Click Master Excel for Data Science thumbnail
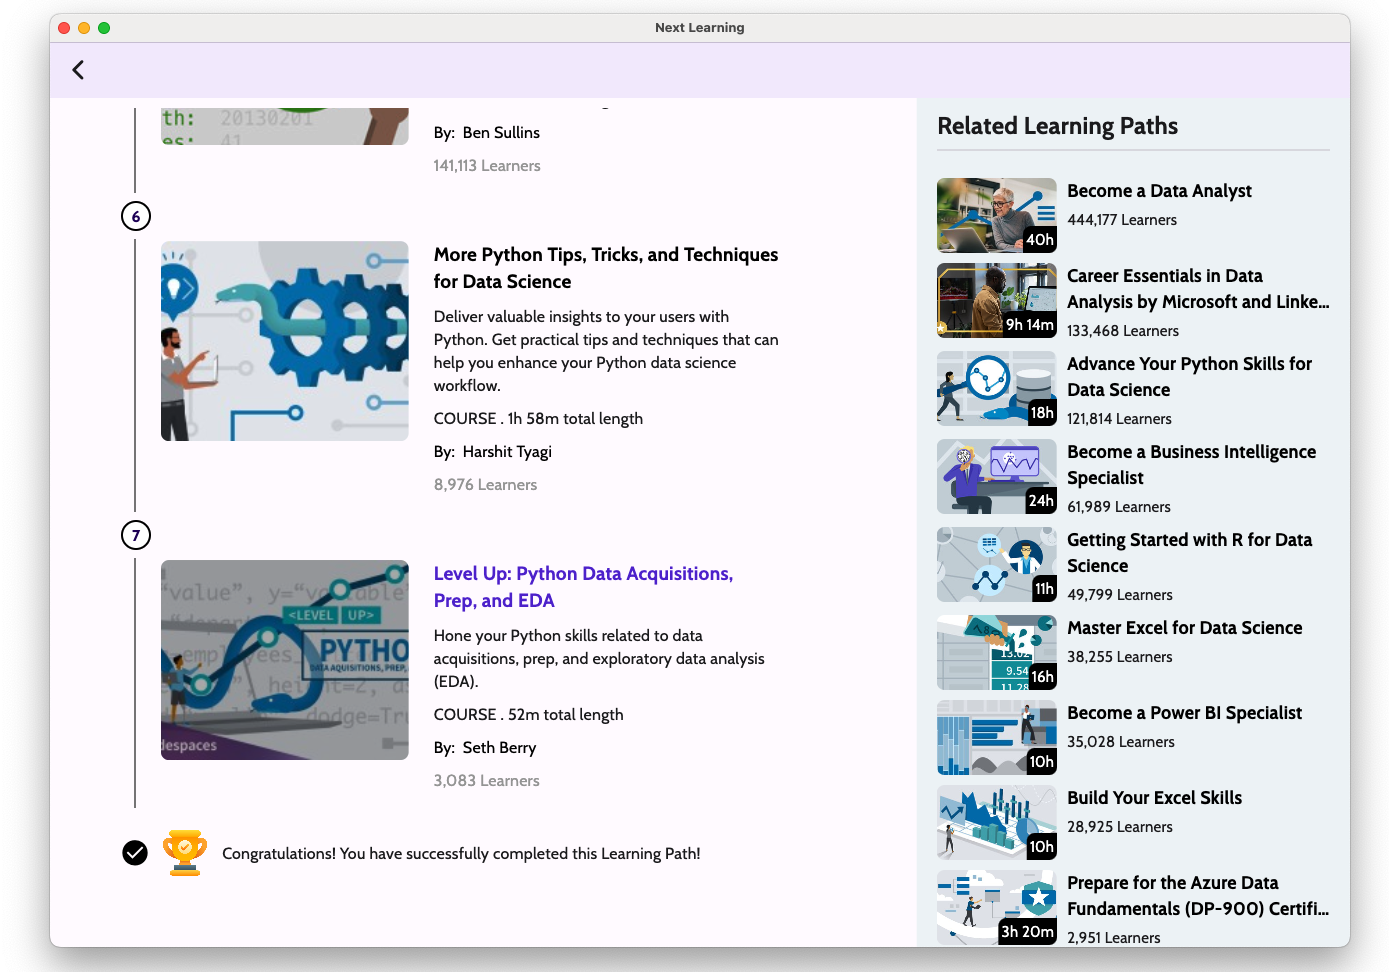Image resolution: width=1389 pixels, height=972 pixels. coord(996,653)
